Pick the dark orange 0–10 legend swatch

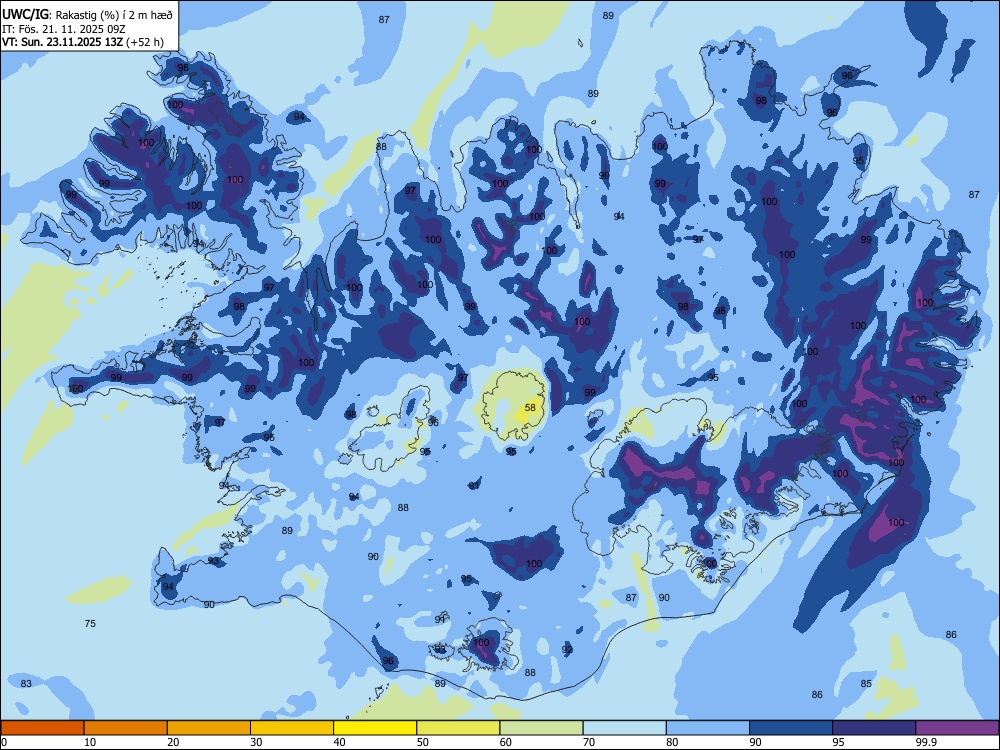[x=42, y=728]
